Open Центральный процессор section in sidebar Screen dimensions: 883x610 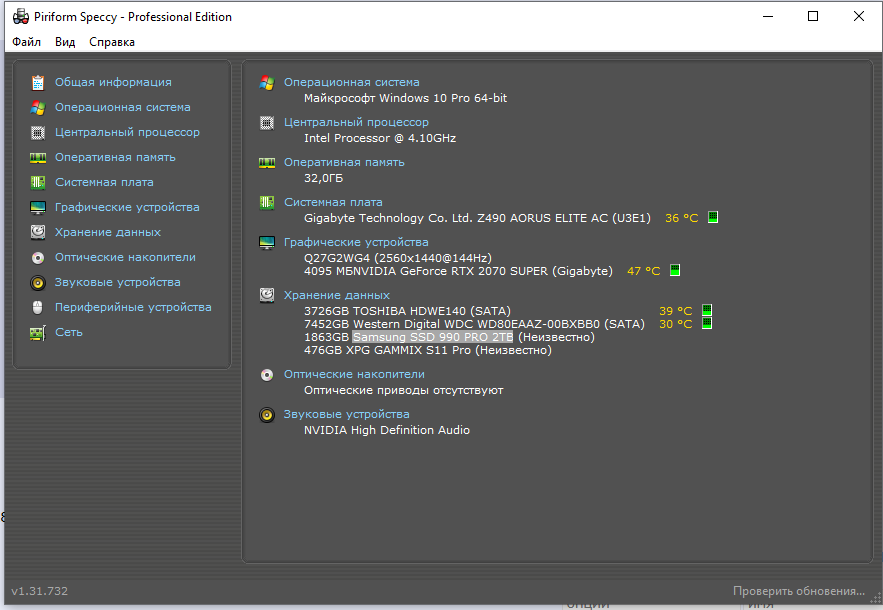point(127,132)
